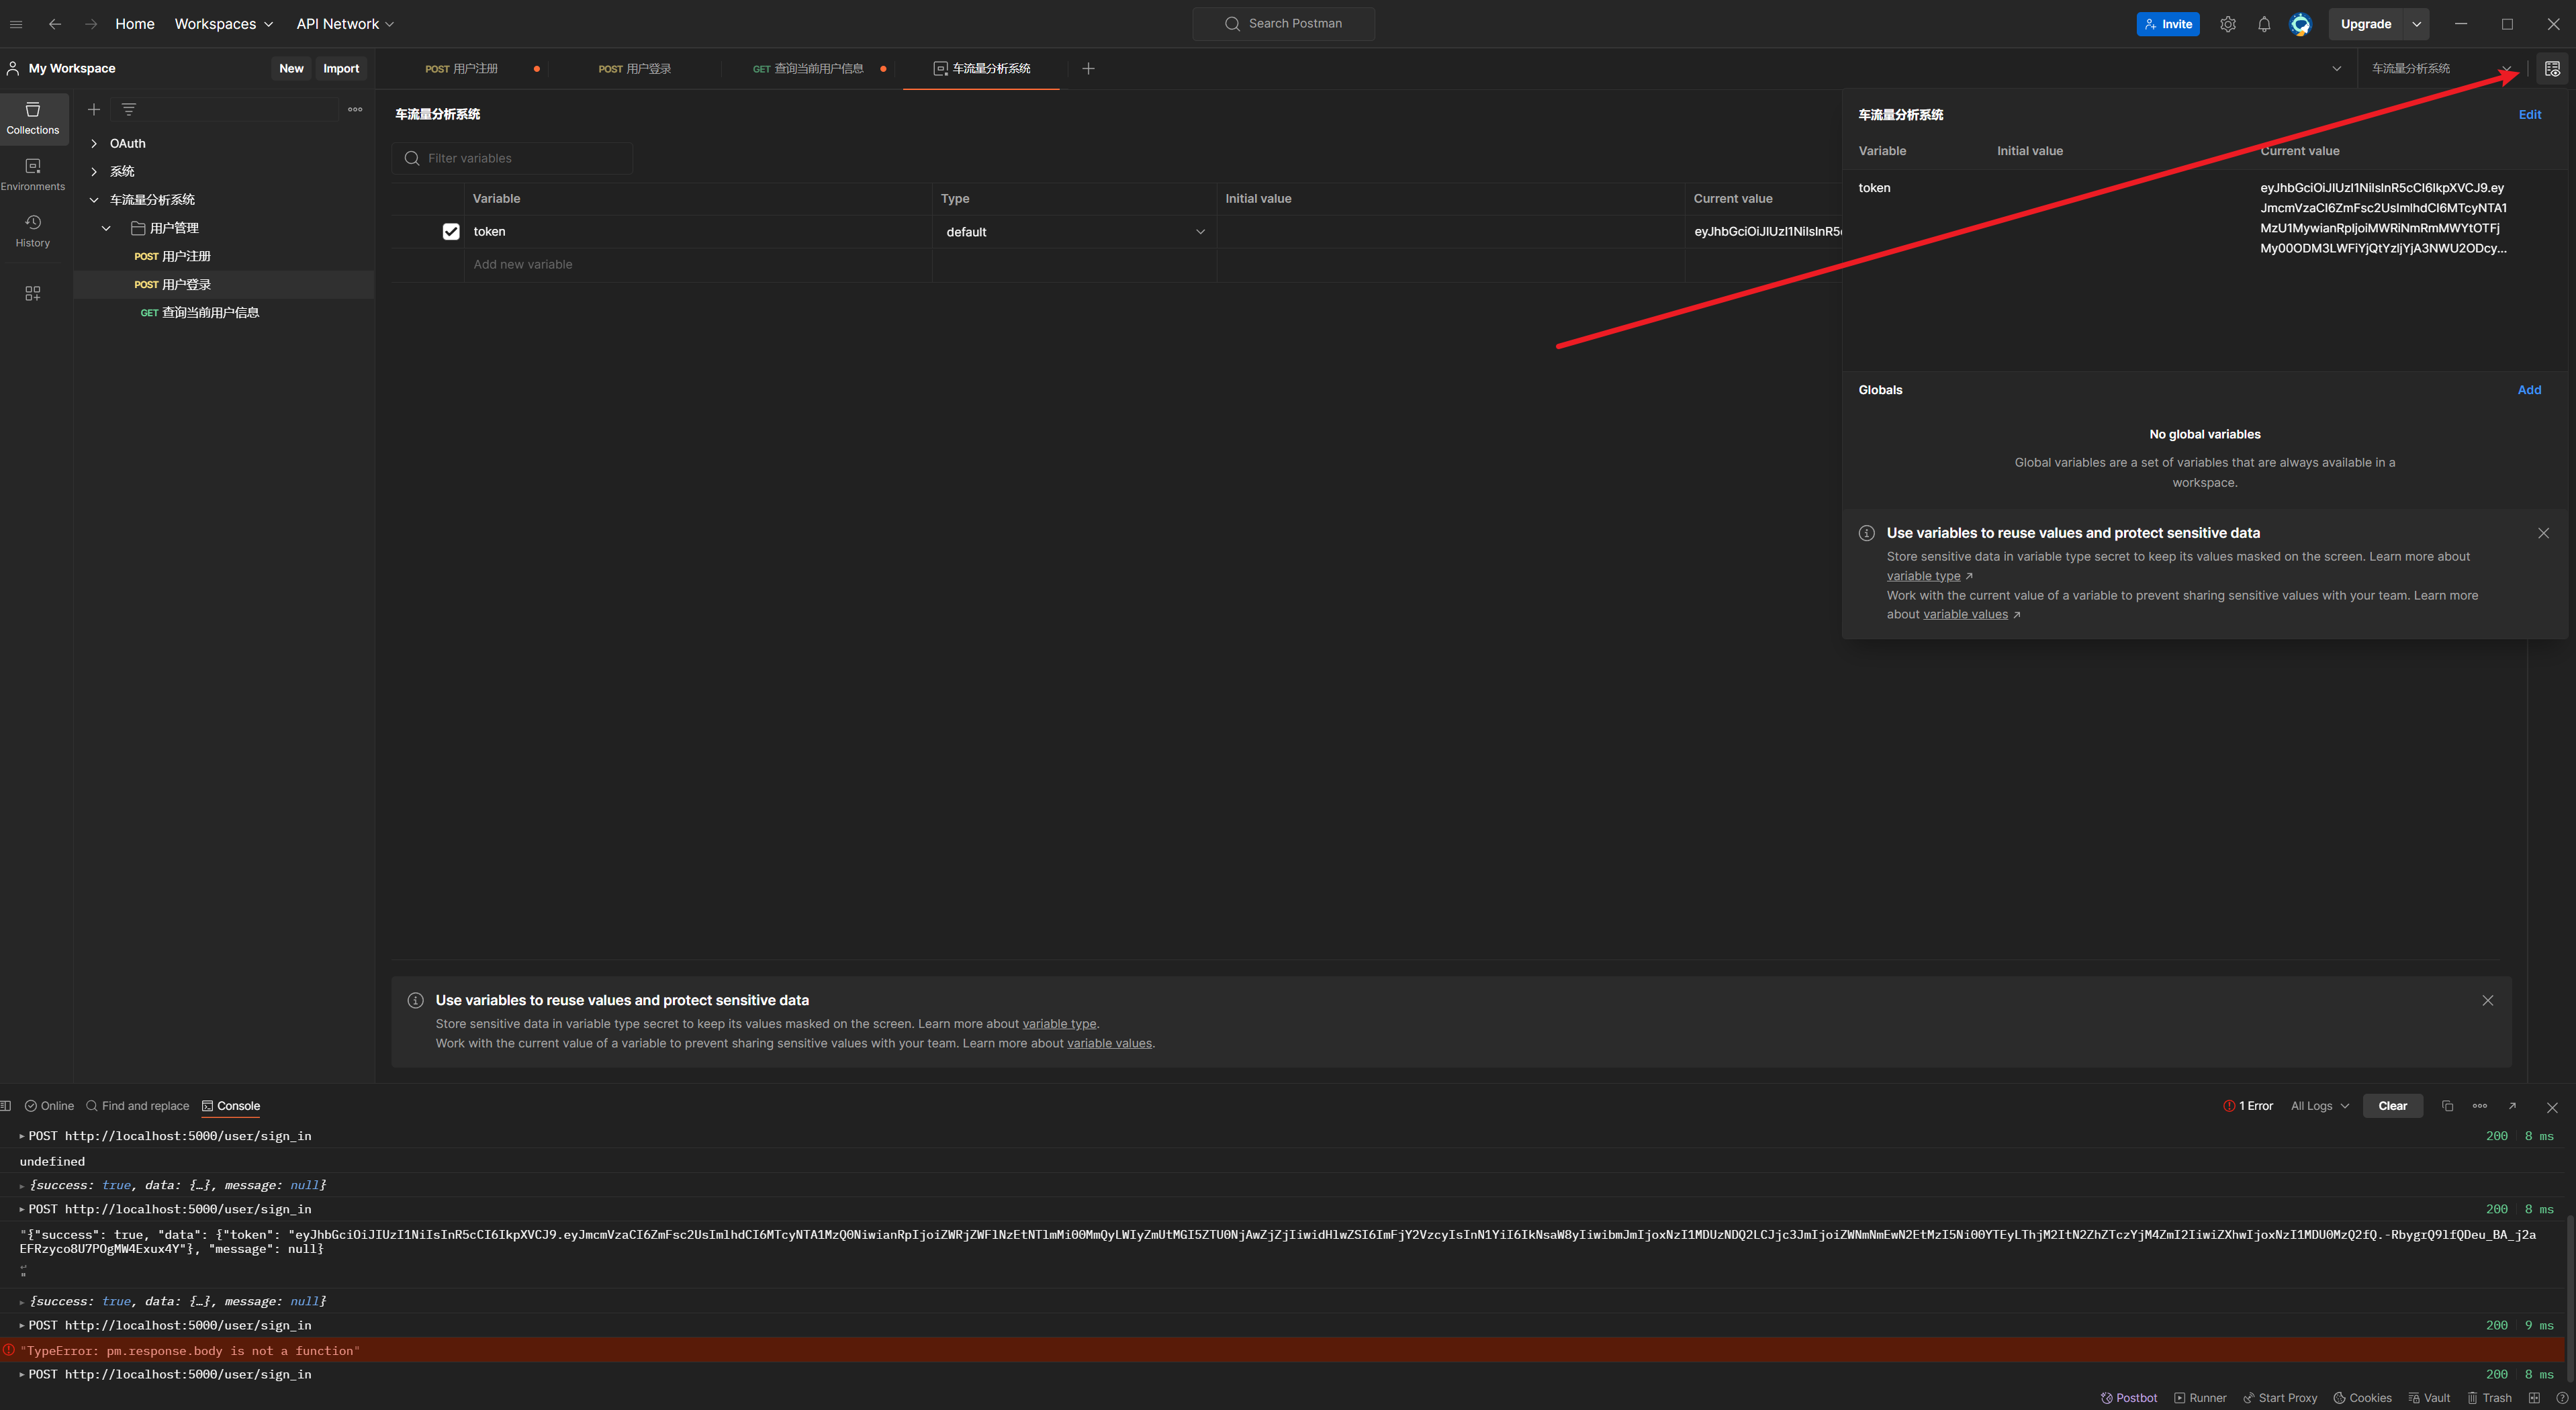
Task: Open the Collections sidebar tab
Action: pyautogui.click(x=33, y=118)
